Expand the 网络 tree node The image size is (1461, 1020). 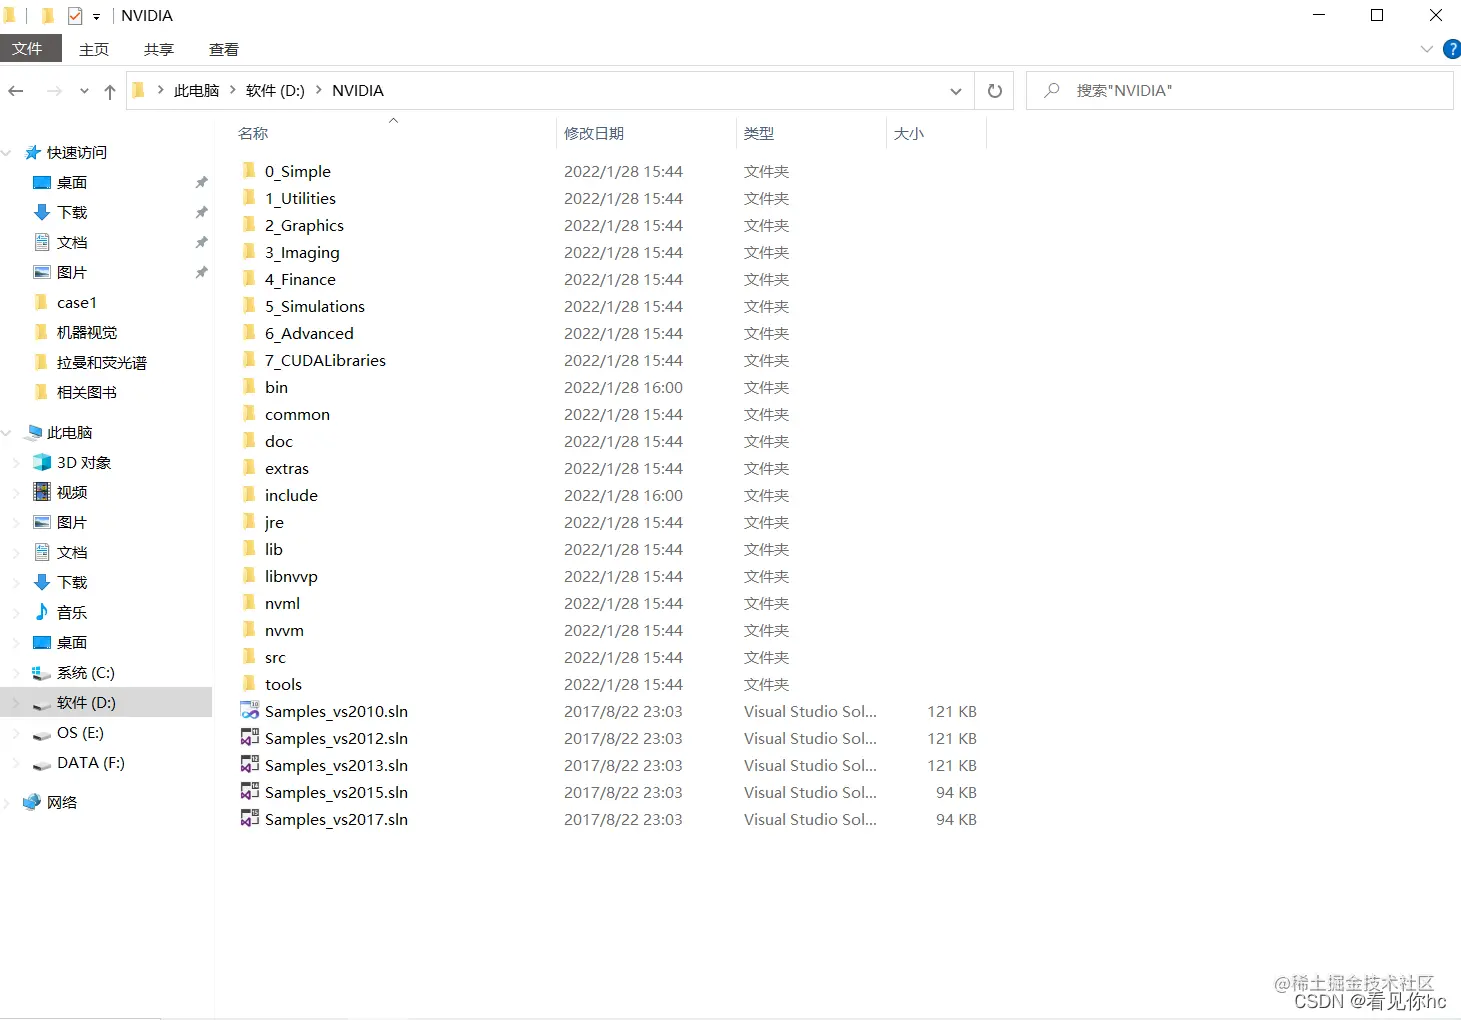pyautogui.click(x=7, y=803)
